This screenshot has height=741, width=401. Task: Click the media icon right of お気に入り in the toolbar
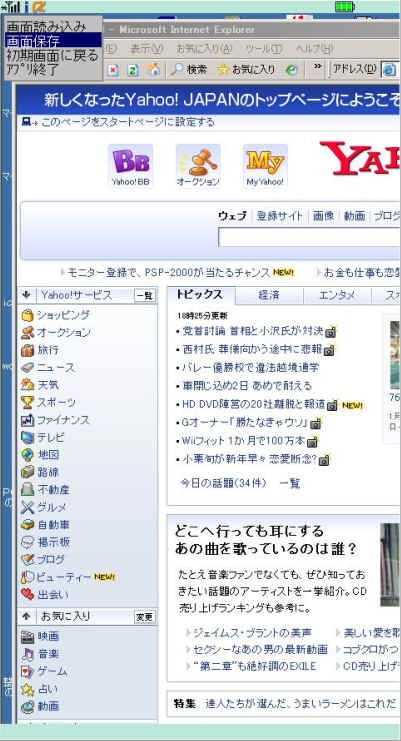(292, 70)
